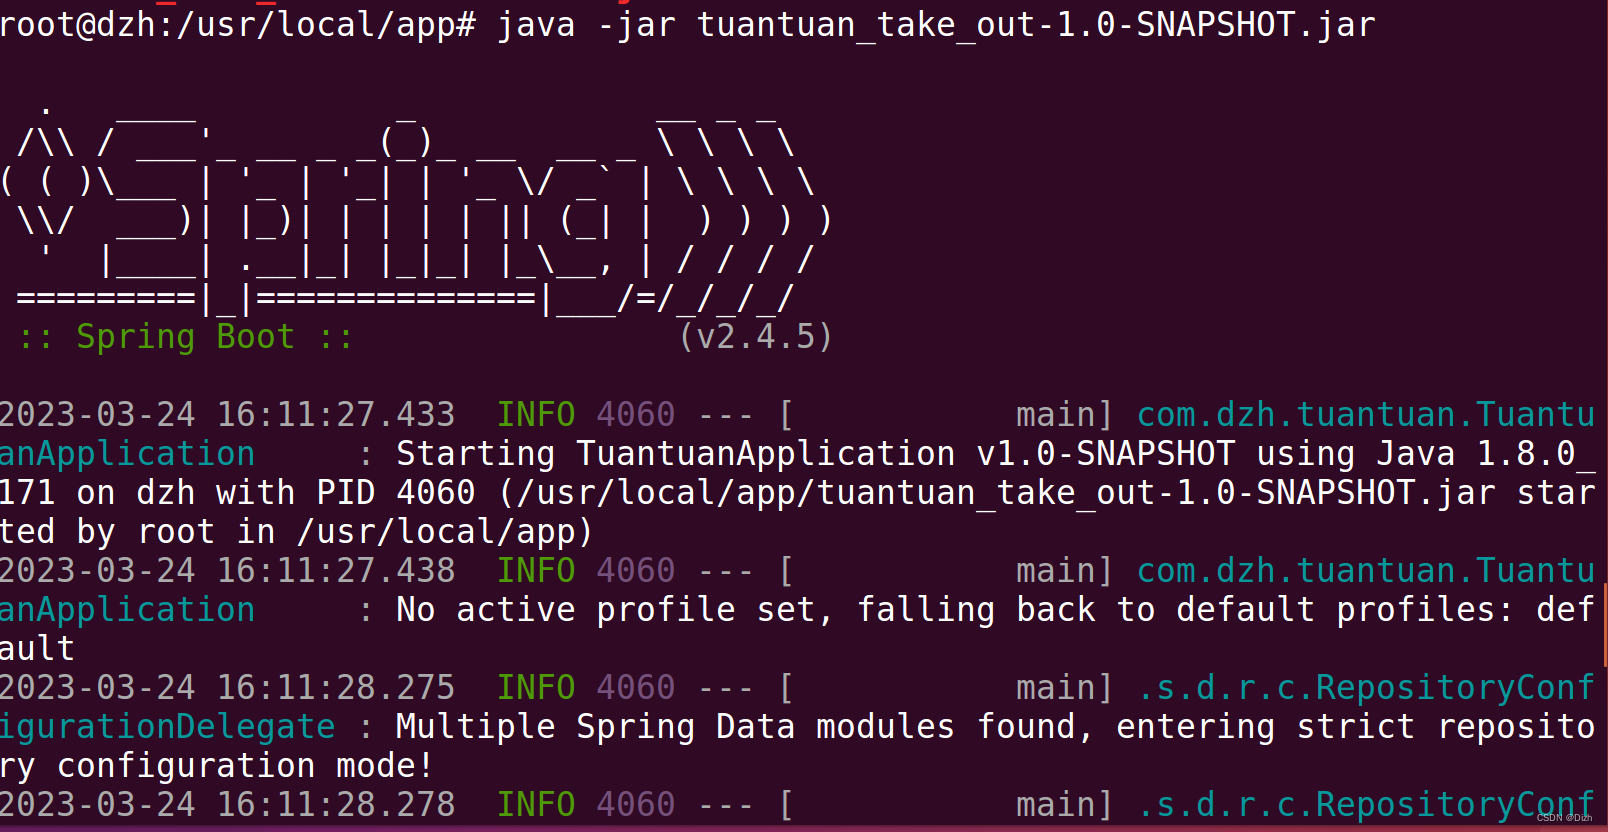Click the ':: Spring Boot ::' banner text
This screenshot has height=832, width=1608.
coord(186,337)
